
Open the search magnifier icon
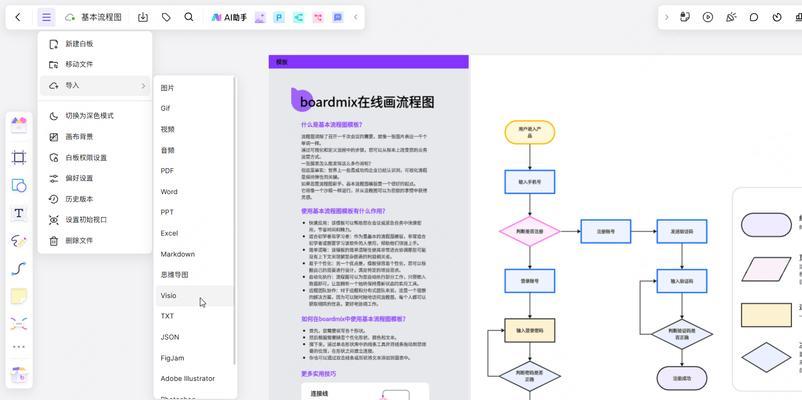tap(189, 17)
